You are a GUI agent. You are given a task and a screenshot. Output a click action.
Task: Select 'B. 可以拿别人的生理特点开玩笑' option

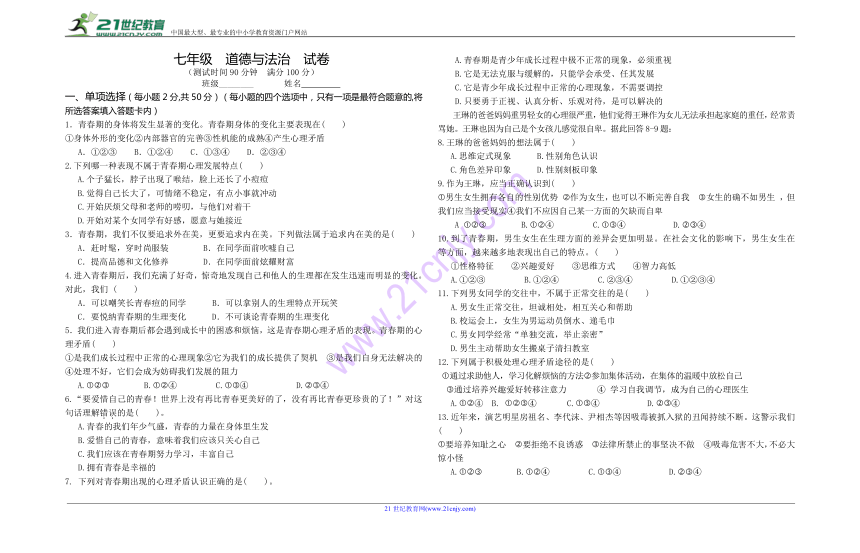[275, 303]
